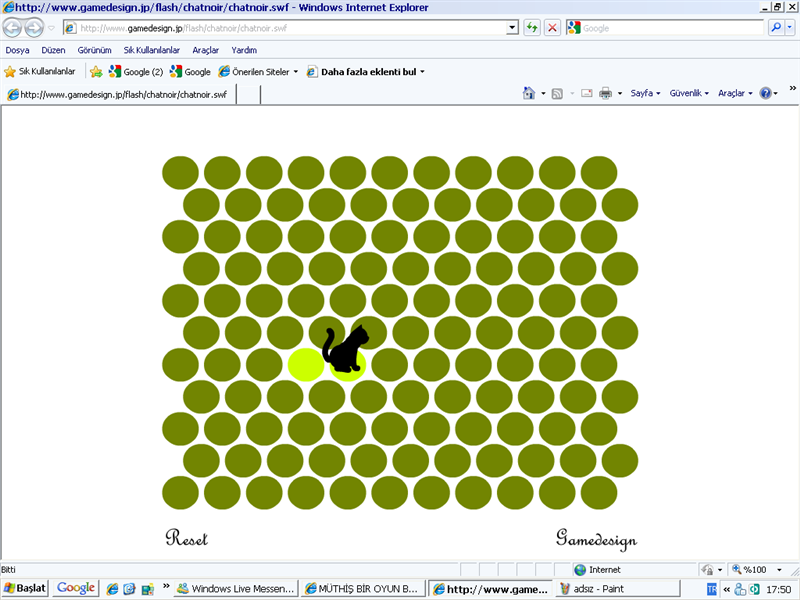800x600 pixels.
Task: Click the magnifier search button
Action: click(776, 28)
